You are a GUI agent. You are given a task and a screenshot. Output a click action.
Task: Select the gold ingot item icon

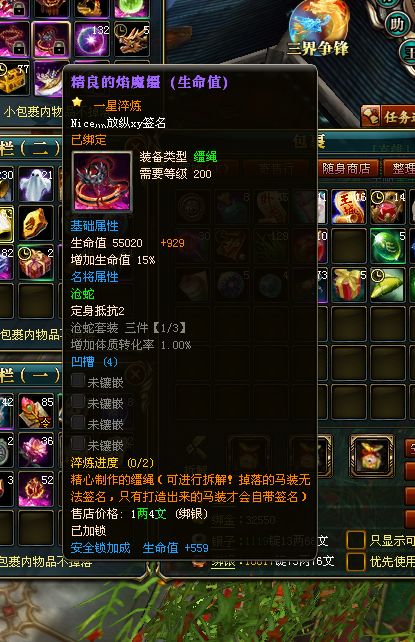pyautogui.click(x=36, y=223)
